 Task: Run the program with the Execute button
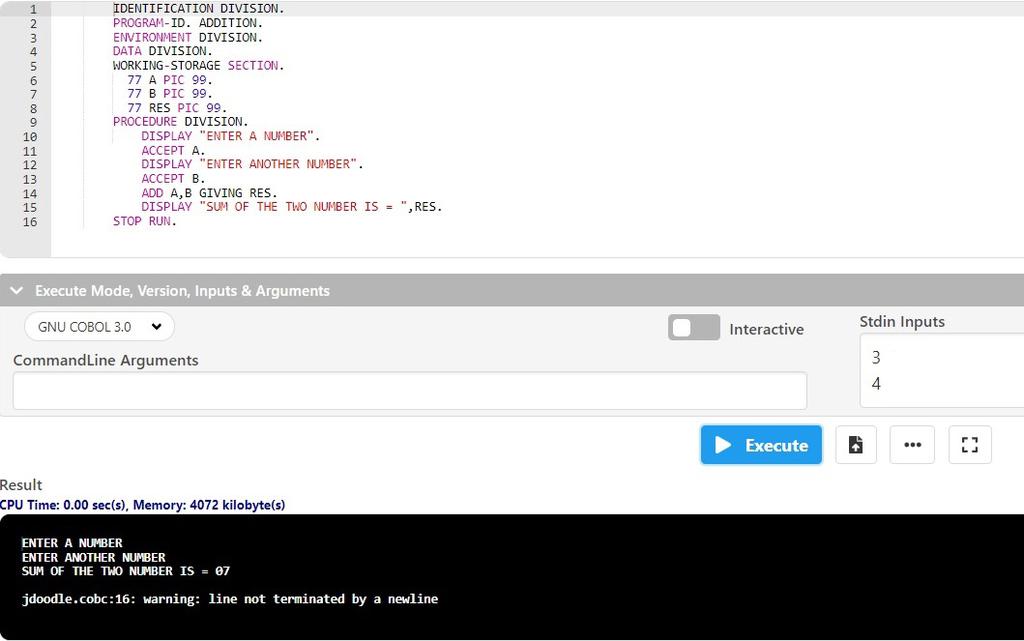coord(761,444)
